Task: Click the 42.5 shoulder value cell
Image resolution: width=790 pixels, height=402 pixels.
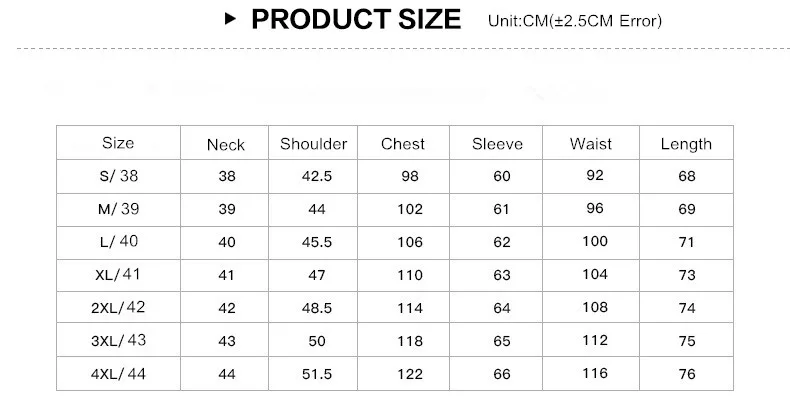Action: coord(317,176)
